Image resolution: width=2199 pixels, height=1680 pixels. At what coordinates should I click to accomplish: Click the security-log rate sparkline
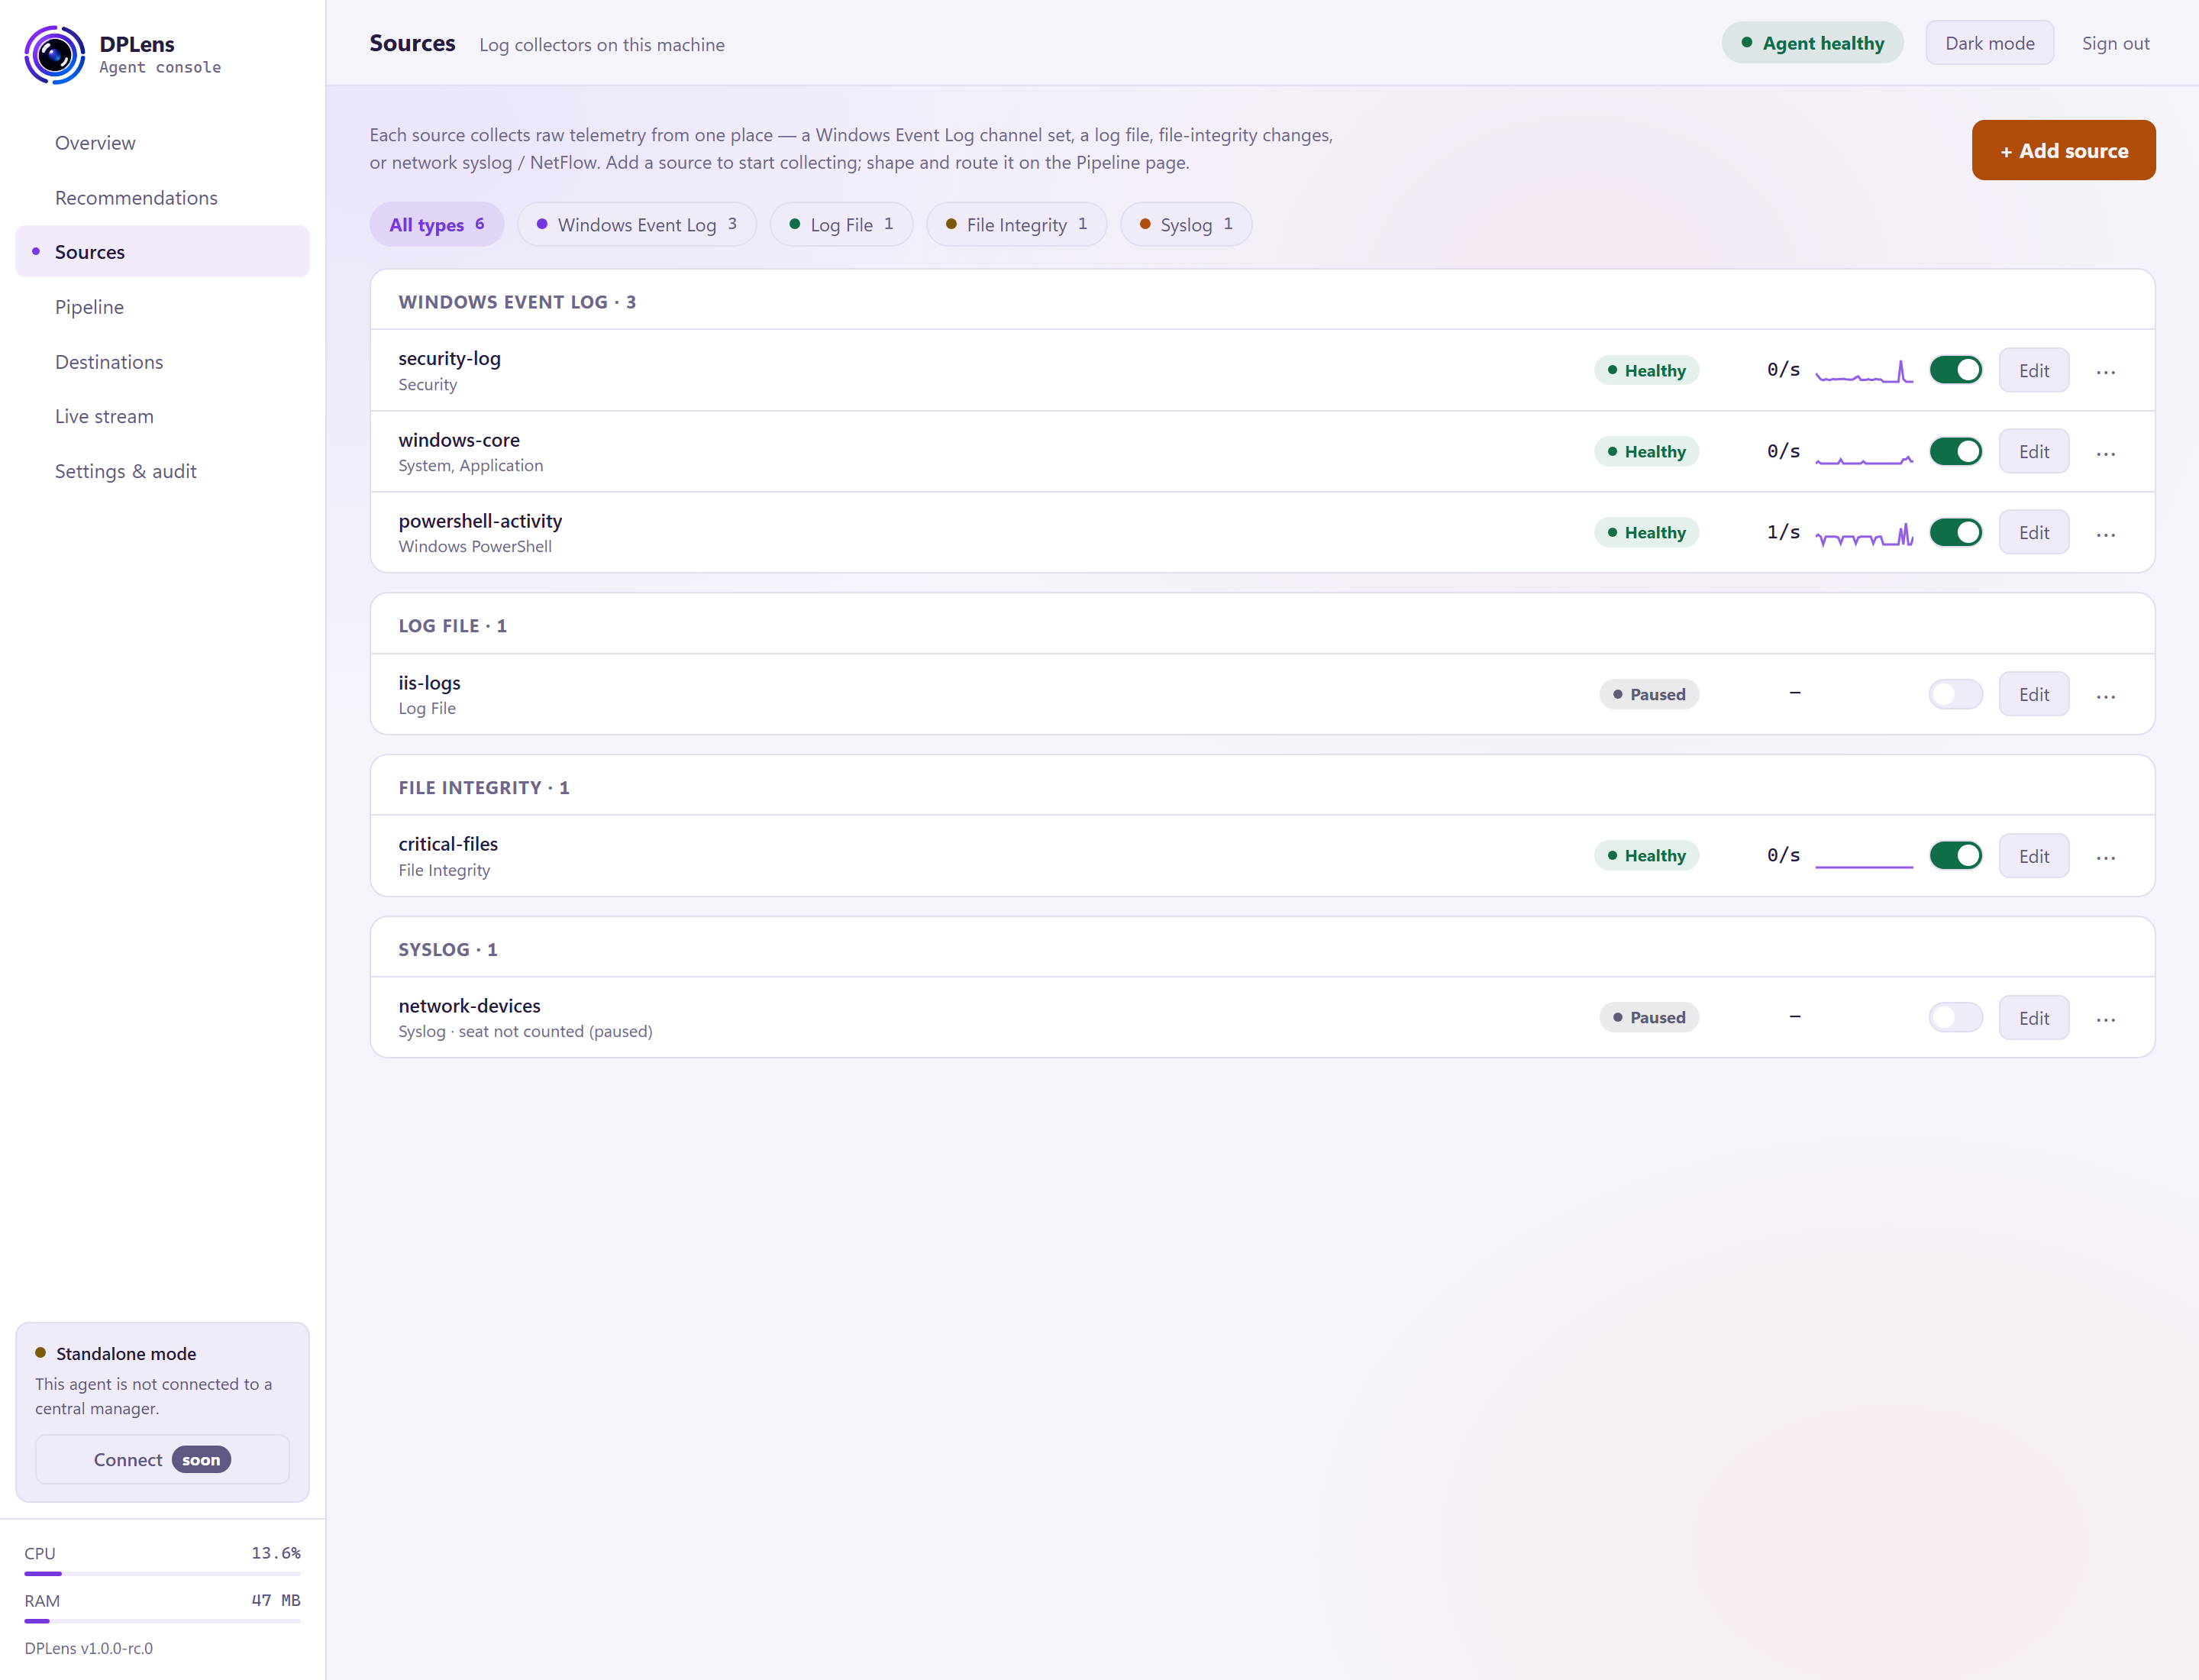pos(1864,372)
